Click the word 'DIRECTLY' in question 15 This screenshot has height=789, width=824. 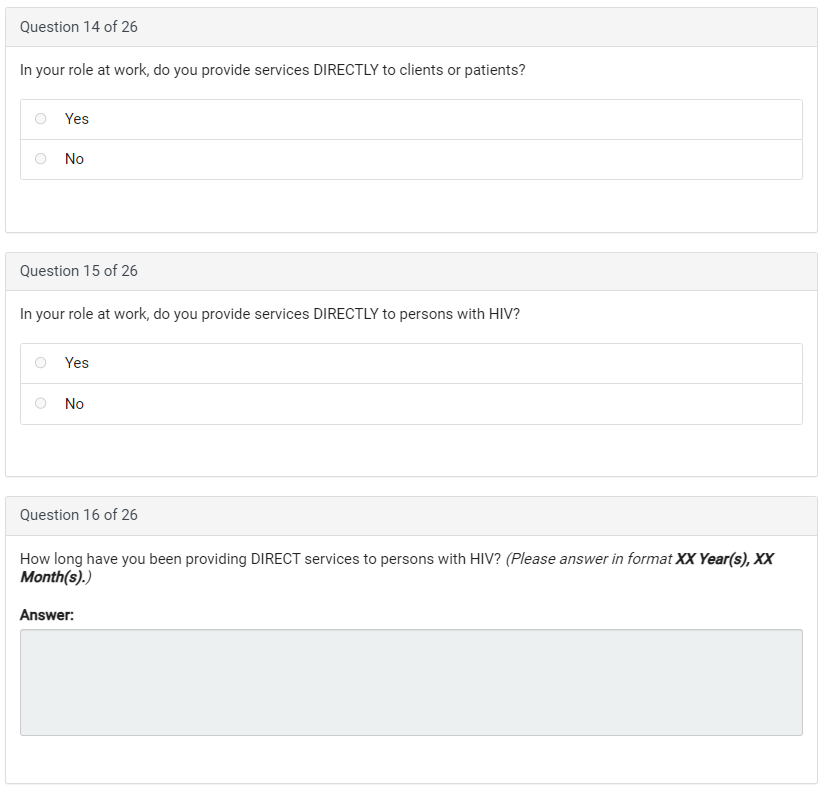point(346,314)
